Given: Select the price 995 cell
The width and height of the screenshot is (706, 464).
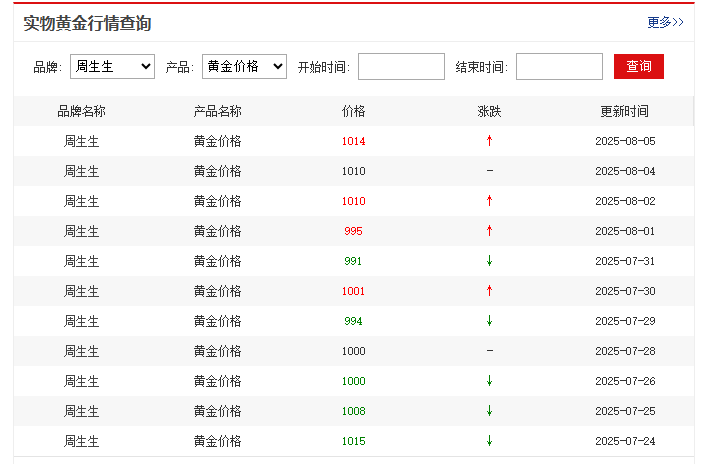Looking at the screenshot, I should pos(353,231).
